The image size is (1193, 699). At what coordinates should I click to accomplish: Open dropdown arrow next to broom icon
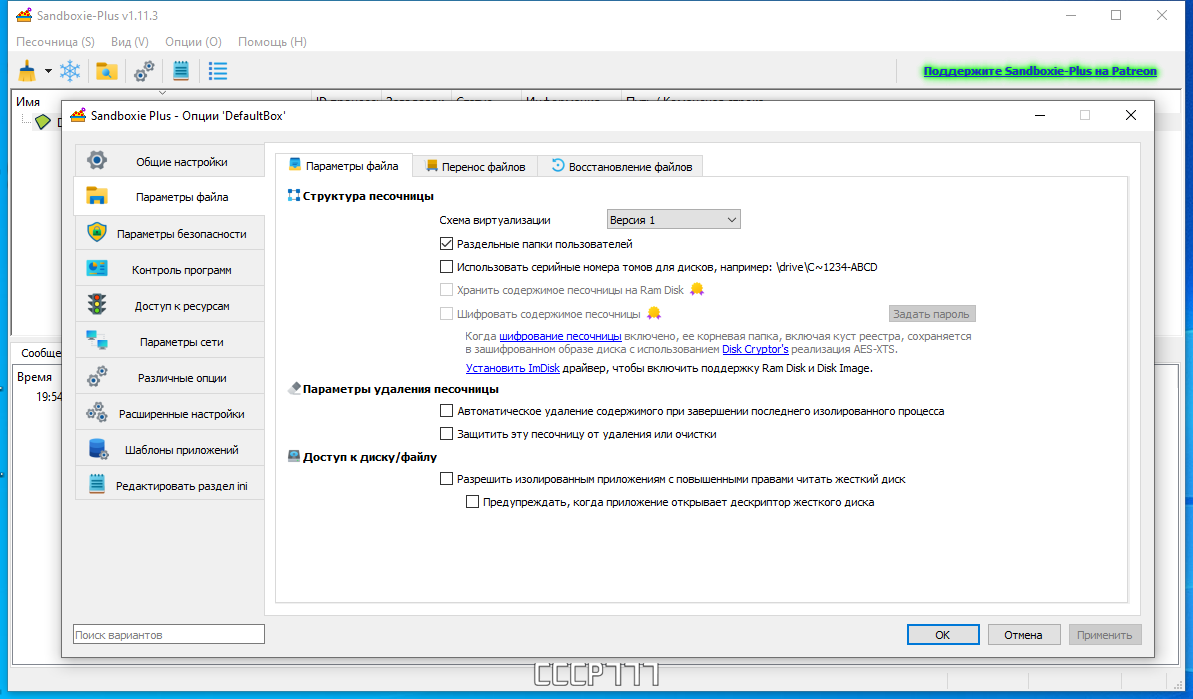pyautogui.click(x=48, y=71)
